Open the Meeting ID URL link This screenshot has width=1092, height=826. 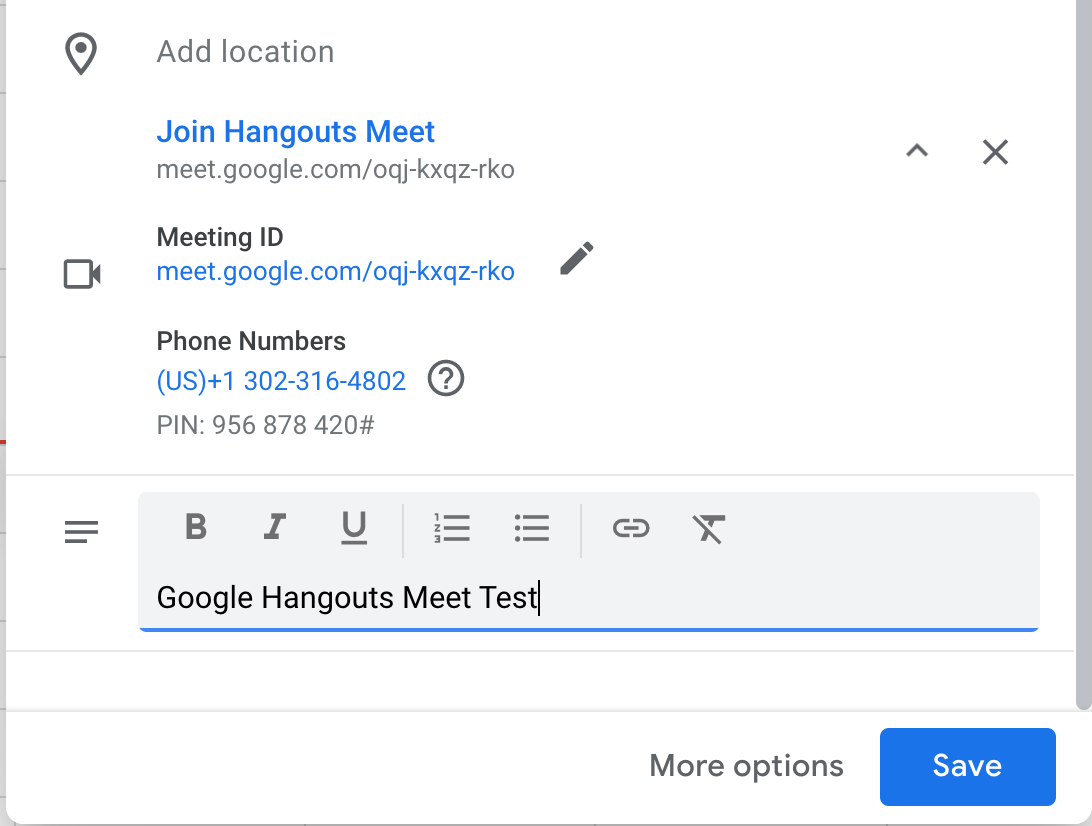[336, 271]
